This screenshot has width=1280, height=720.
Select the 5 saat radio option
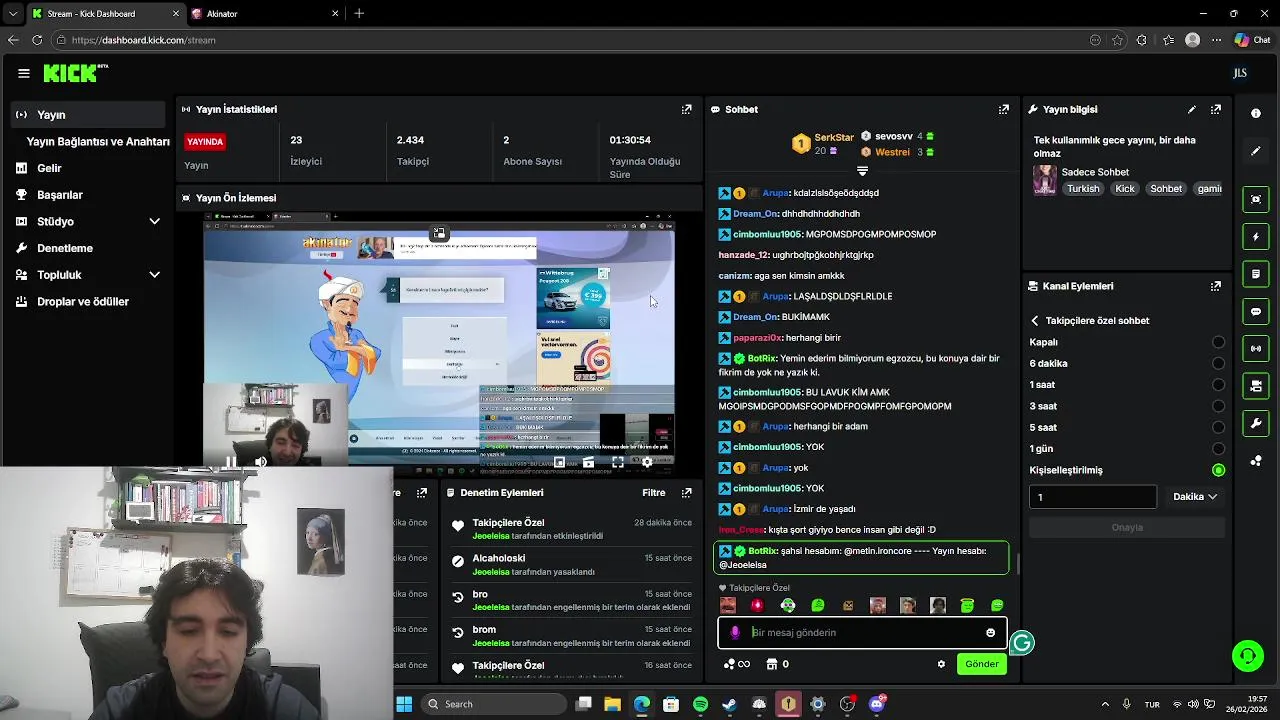click(x=1218, y=428)
